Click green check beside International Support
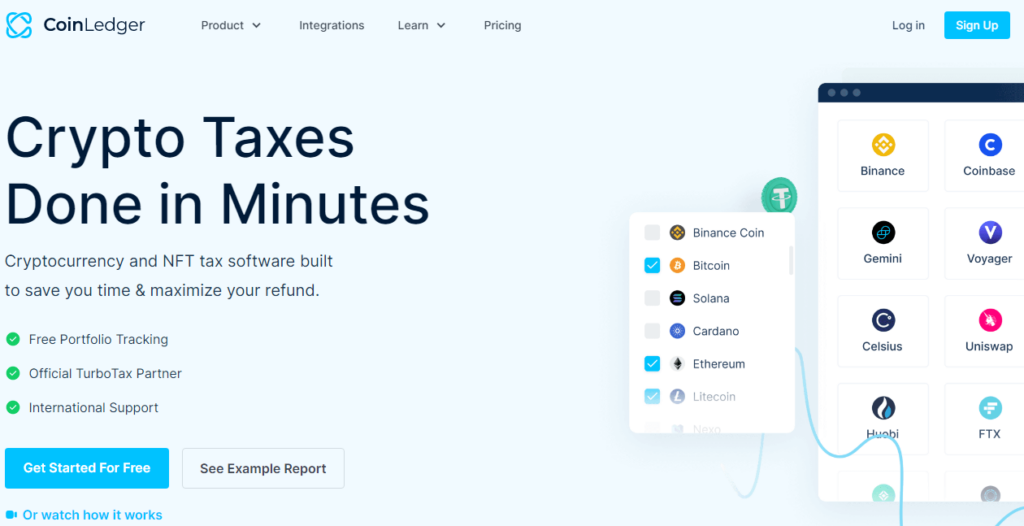 [12, 408]
